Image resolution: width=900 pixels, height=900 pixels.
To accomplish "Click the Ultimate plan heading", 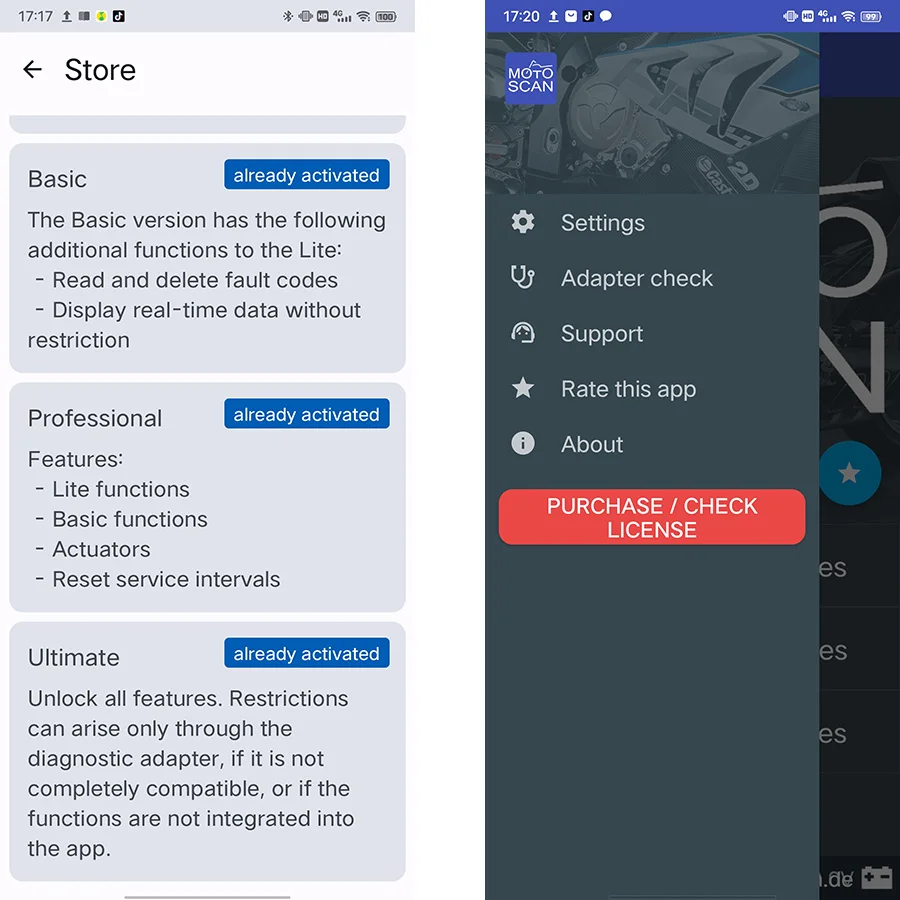I will (74, 658).
